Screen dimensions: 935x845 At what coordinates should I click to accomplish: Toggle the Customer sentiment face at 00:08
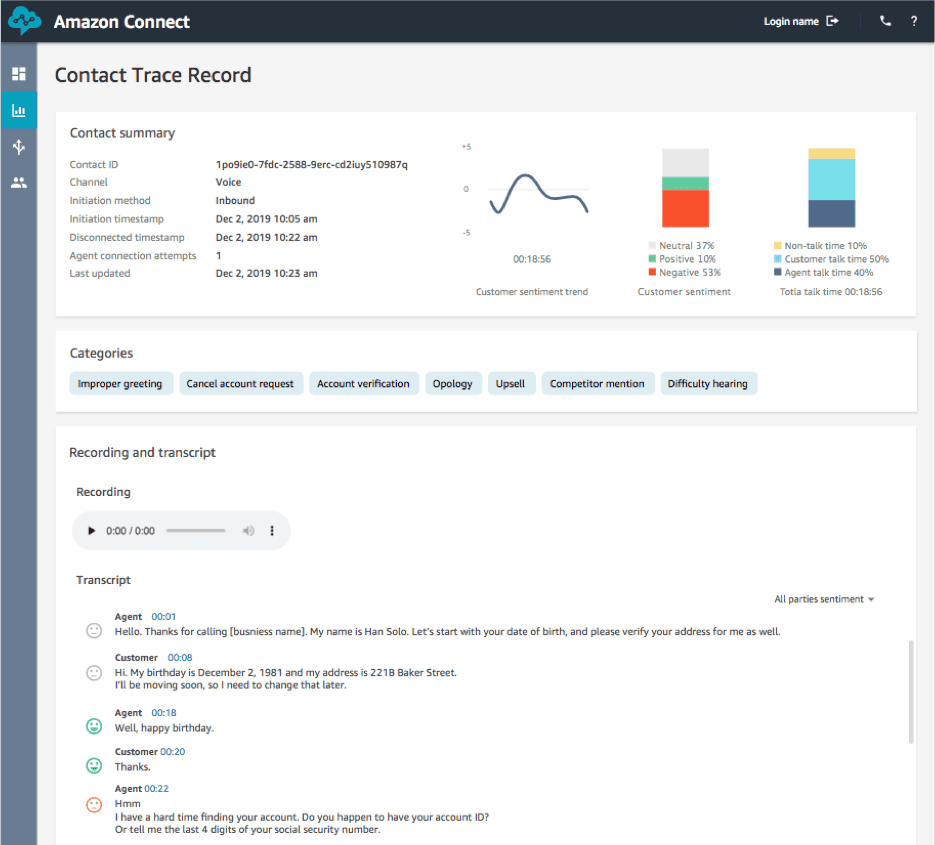pos(93,672)
